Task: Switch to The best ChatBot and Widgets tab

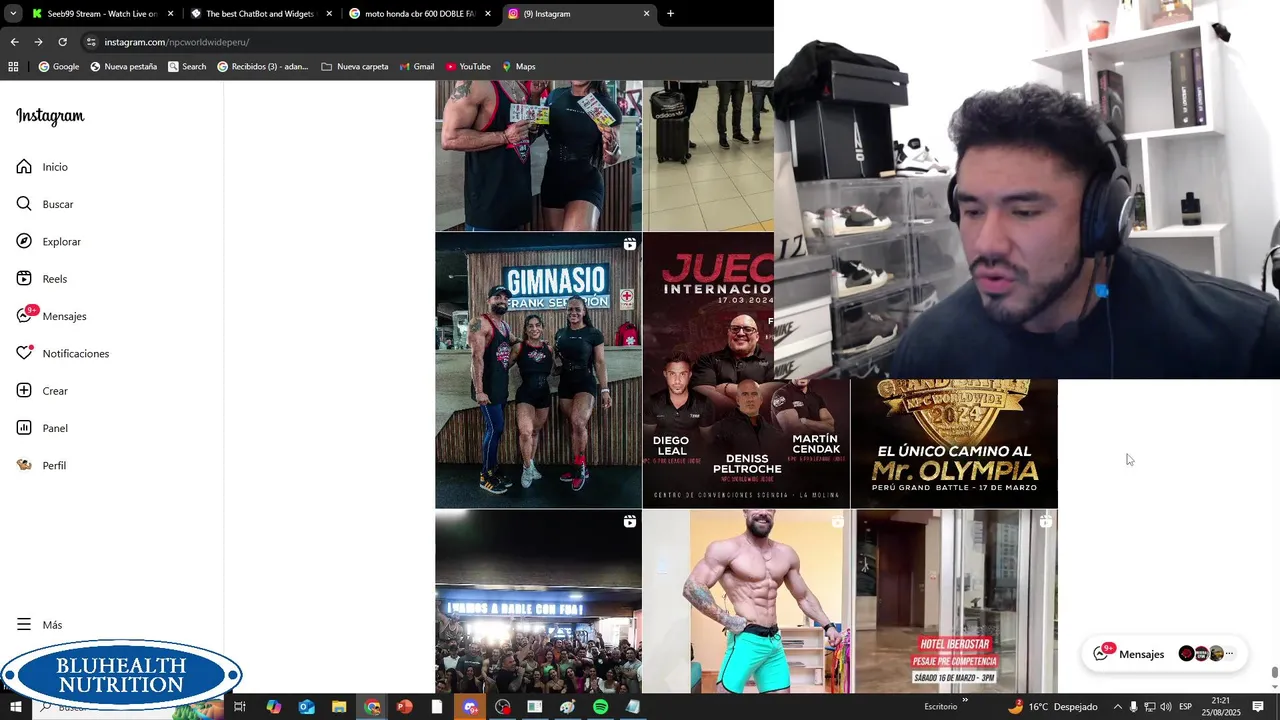Action: 260,14
